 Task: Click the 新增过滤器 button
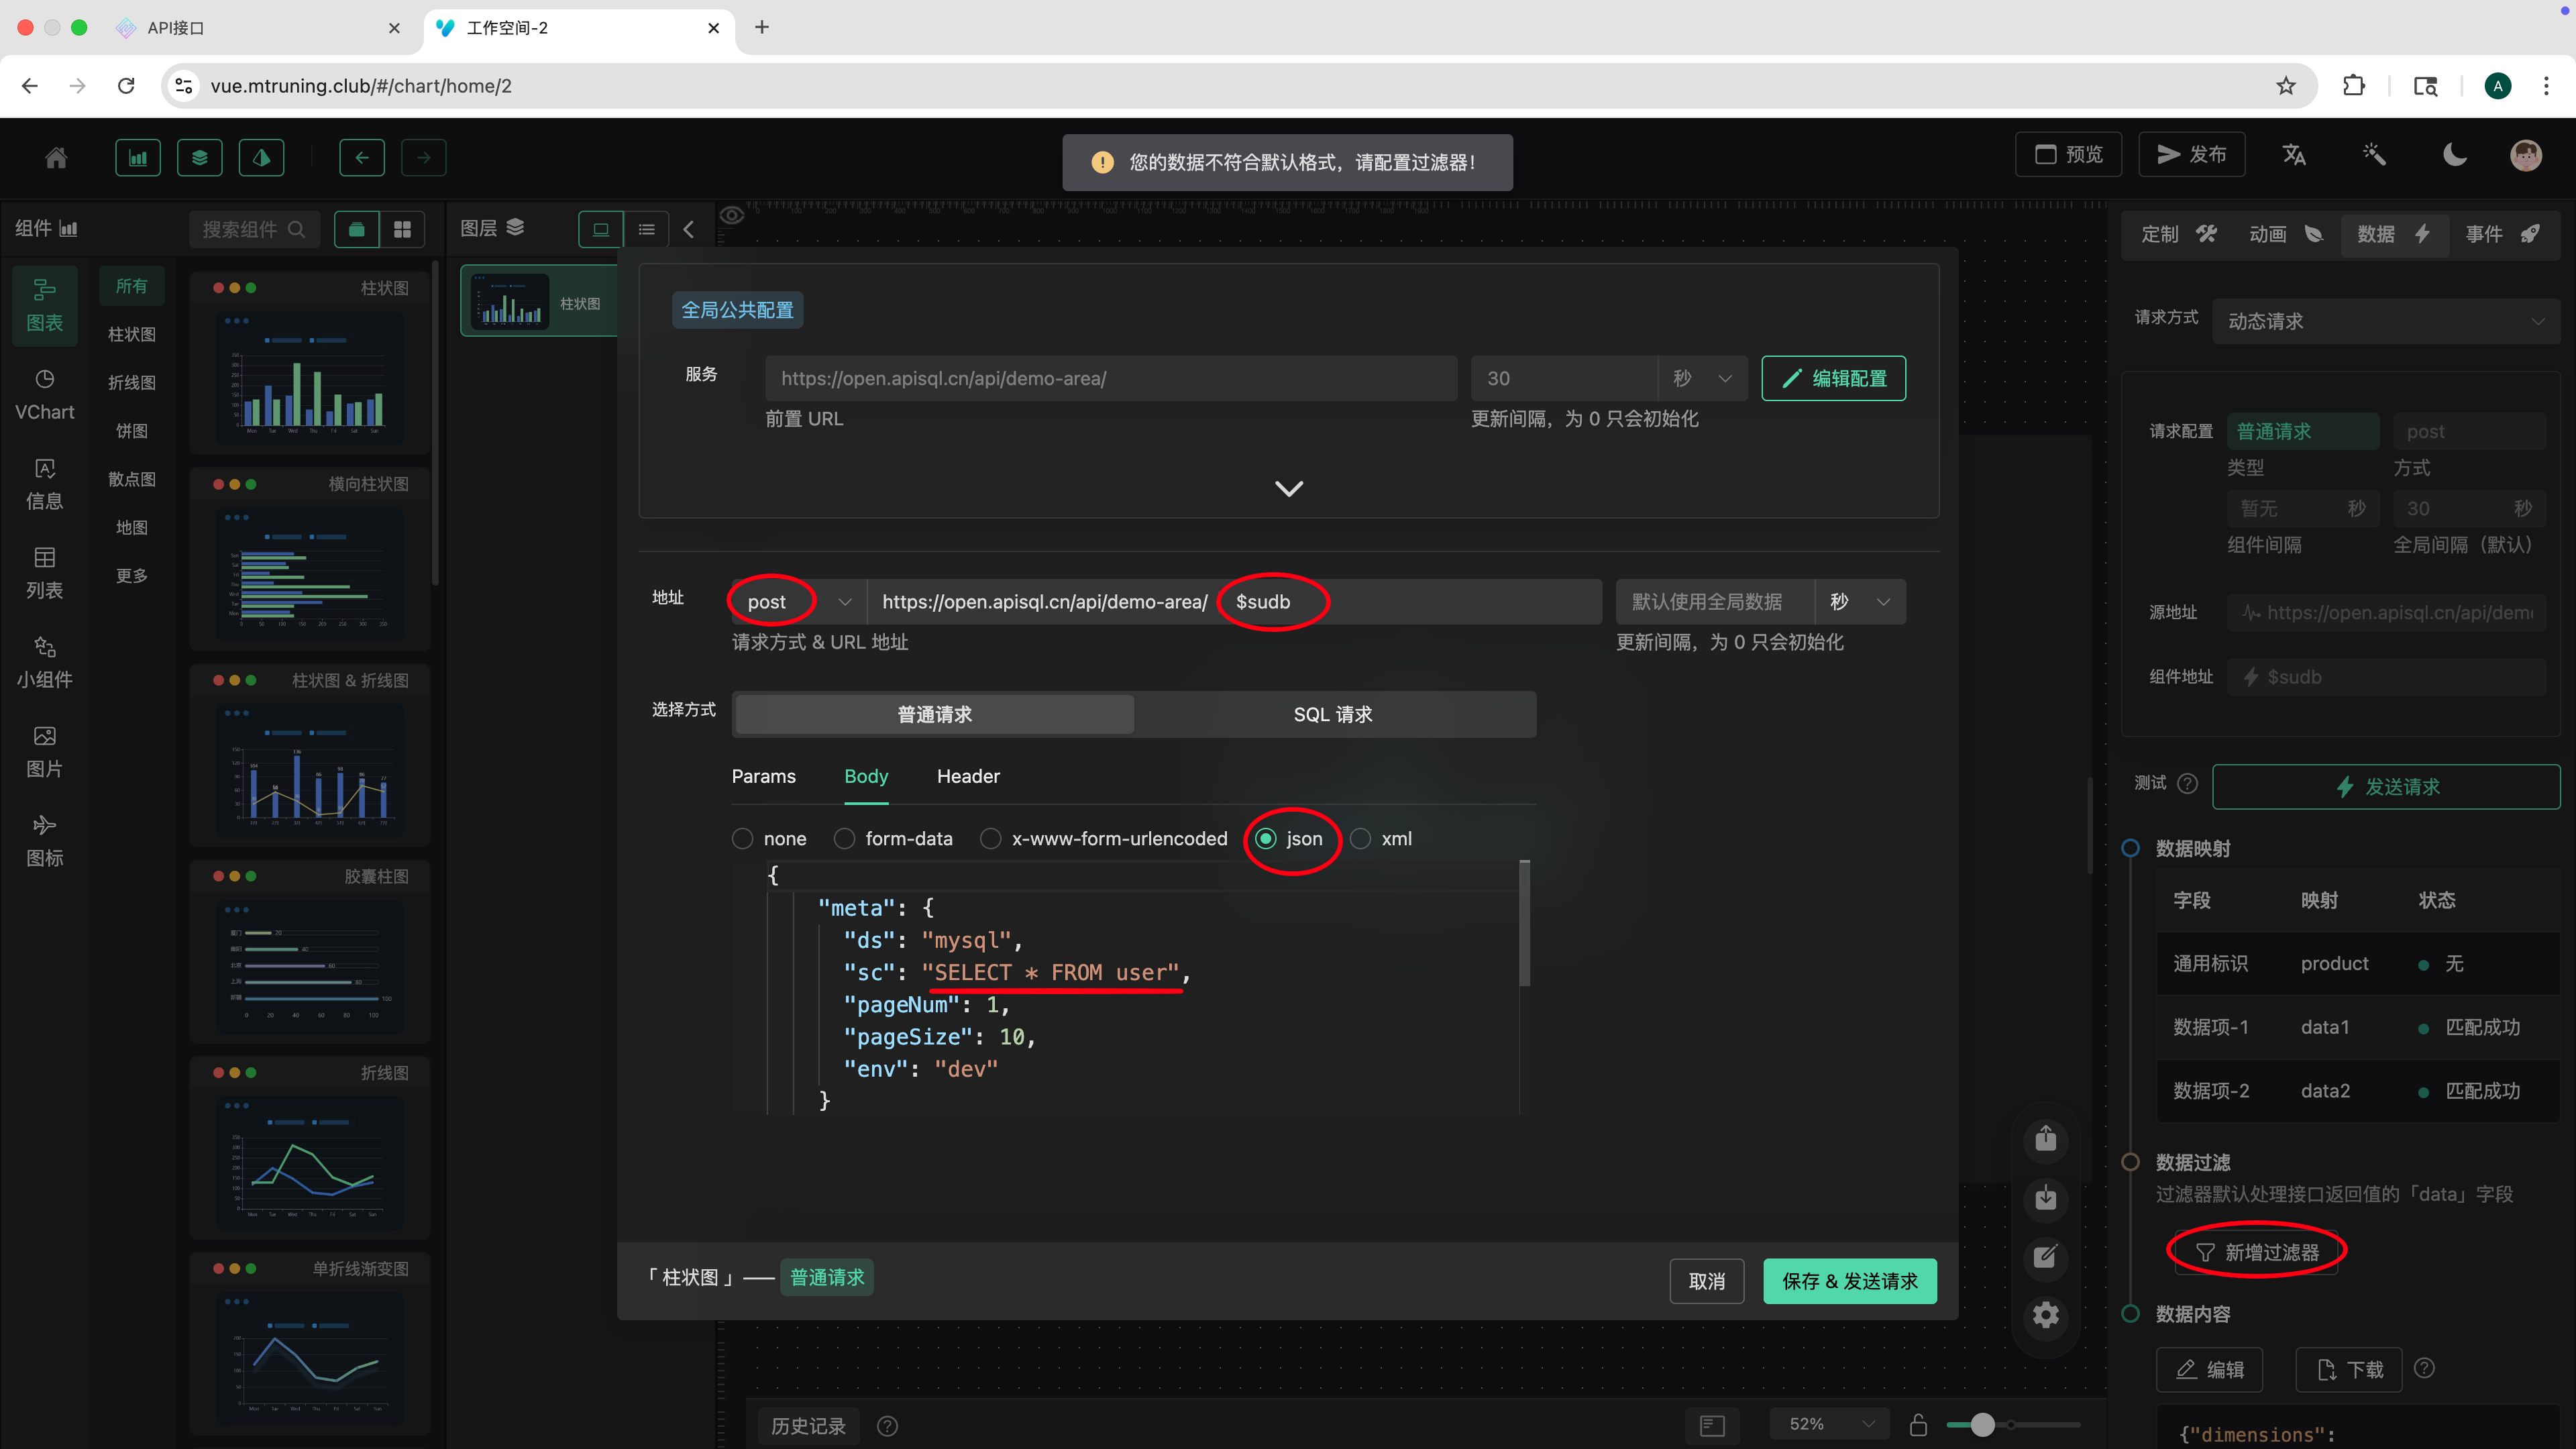[x=2256, y=1252]
